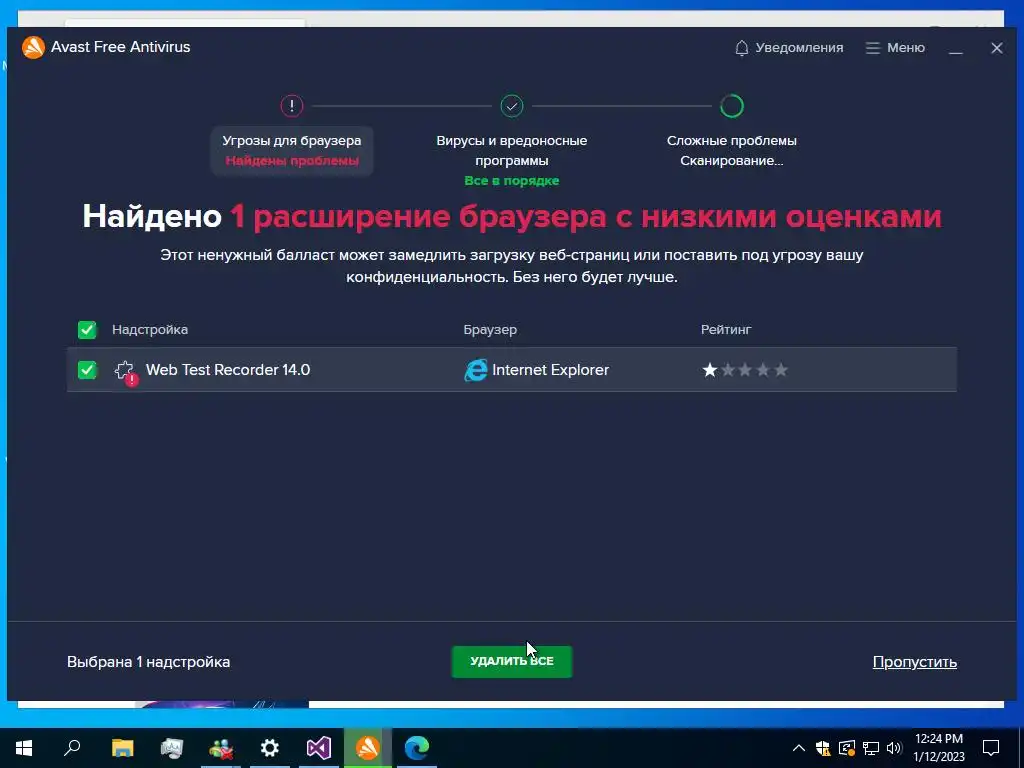Open the Windows Start menu
Screen dimensions: 1024x768
[x=24, y=748]
